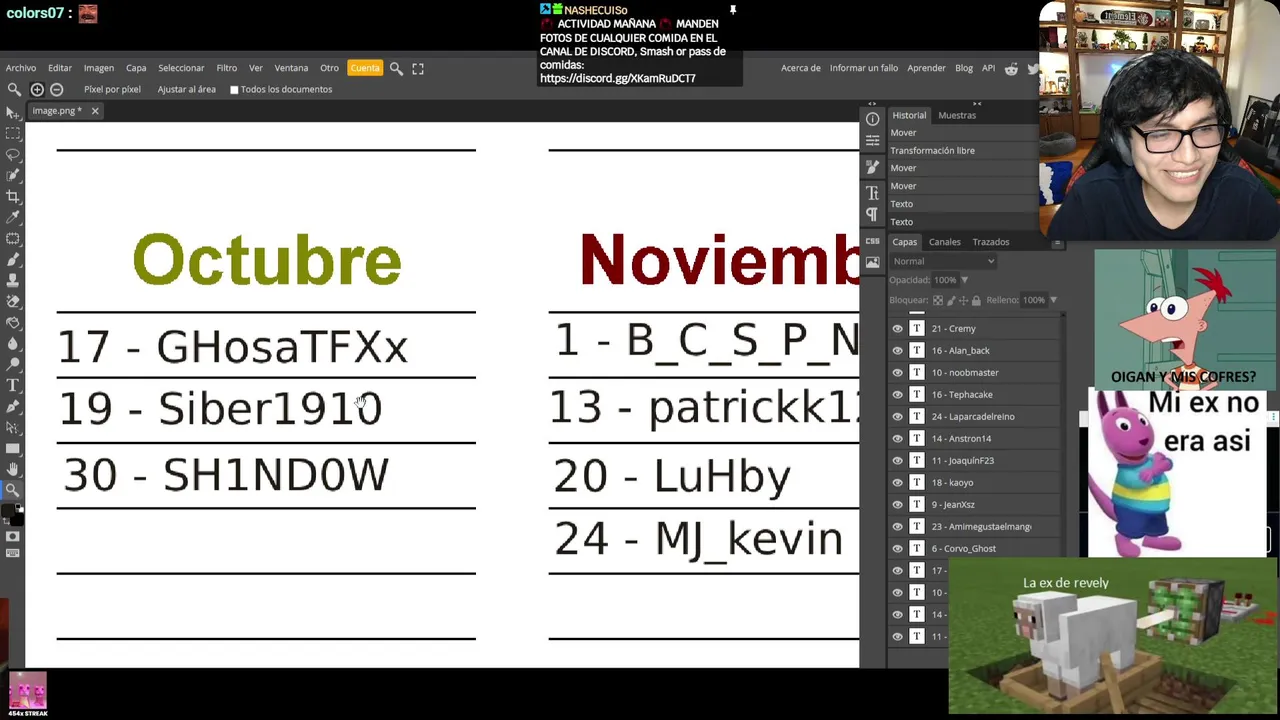Open the Paragraph panel icon
This screenshot has width=1280, height=720.
point(872,215)
